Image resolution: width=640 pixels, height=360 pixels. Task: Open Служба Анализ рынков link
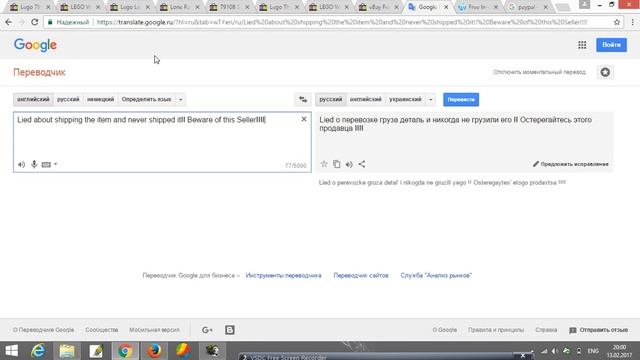point(436,276)
